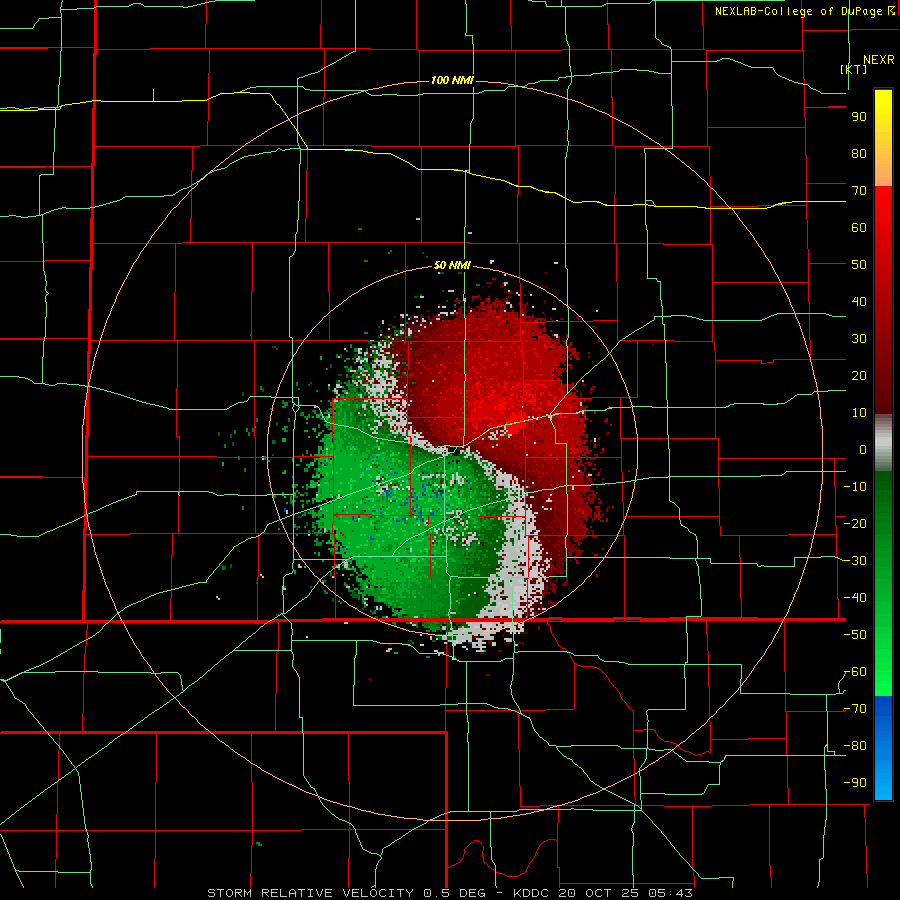Click the -90 value on velocity scale
The height and width of the screenshot is (900, 900).
click(x=855, y=783)
